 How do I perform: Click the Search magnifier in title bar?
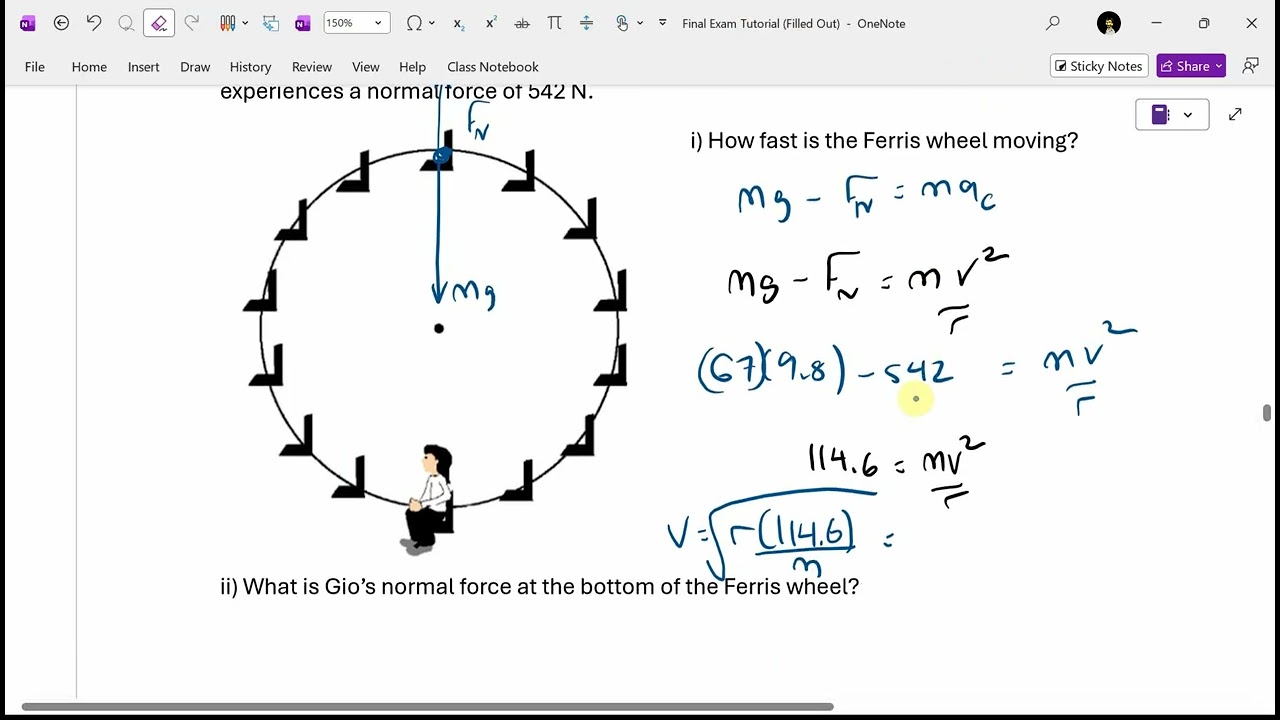point(1053,23)
